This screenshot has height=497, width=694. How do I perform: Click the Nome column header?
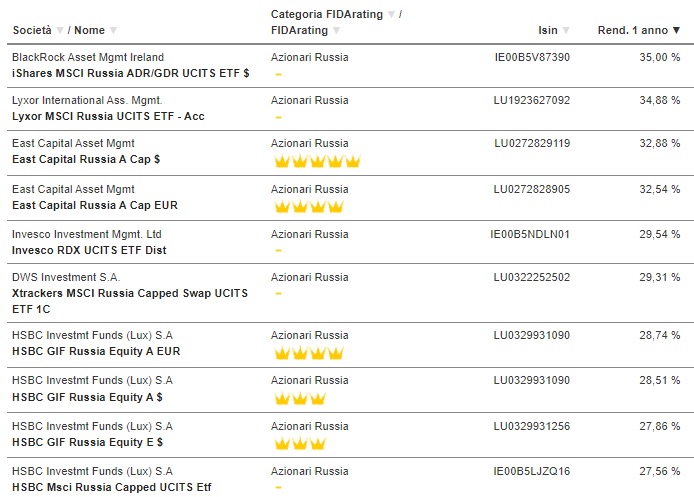click(x=89, y=30)
